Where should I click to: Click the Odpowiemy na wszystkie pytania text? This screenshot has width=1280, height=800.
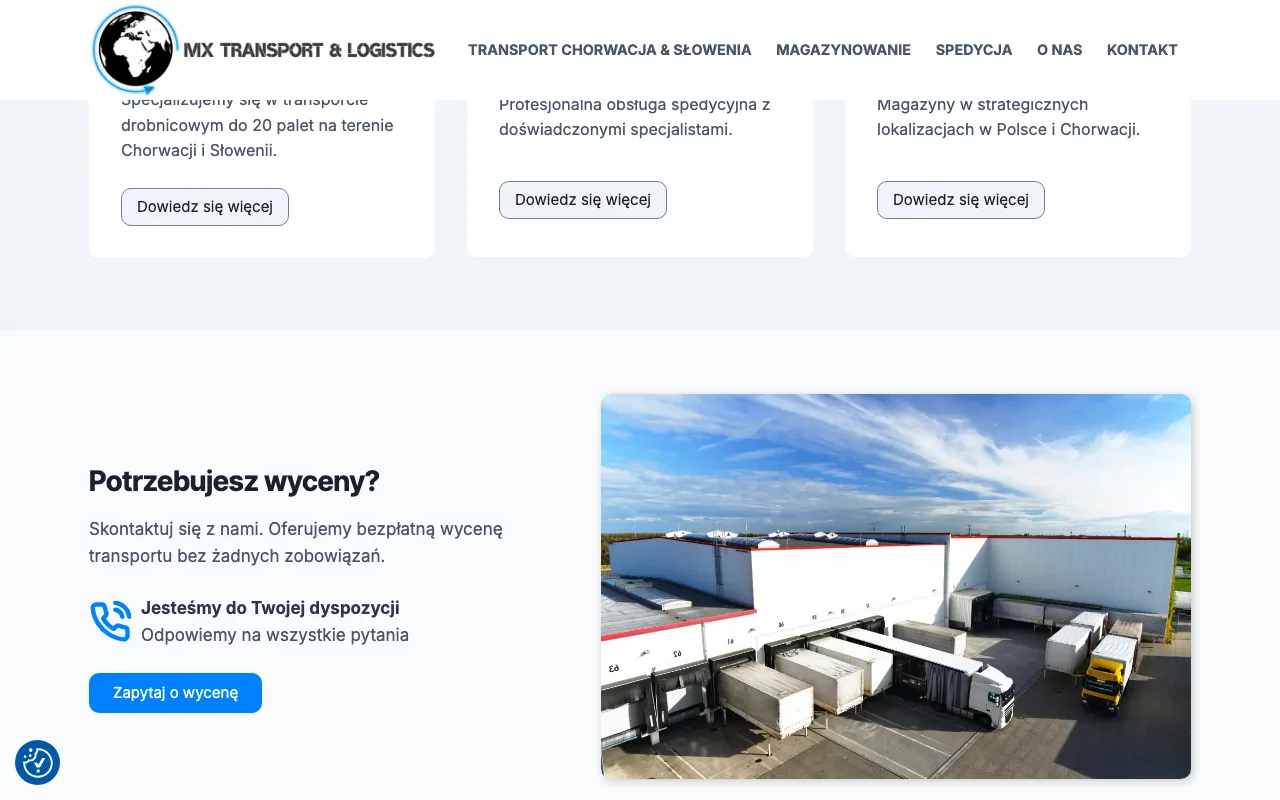click(275, 634)
